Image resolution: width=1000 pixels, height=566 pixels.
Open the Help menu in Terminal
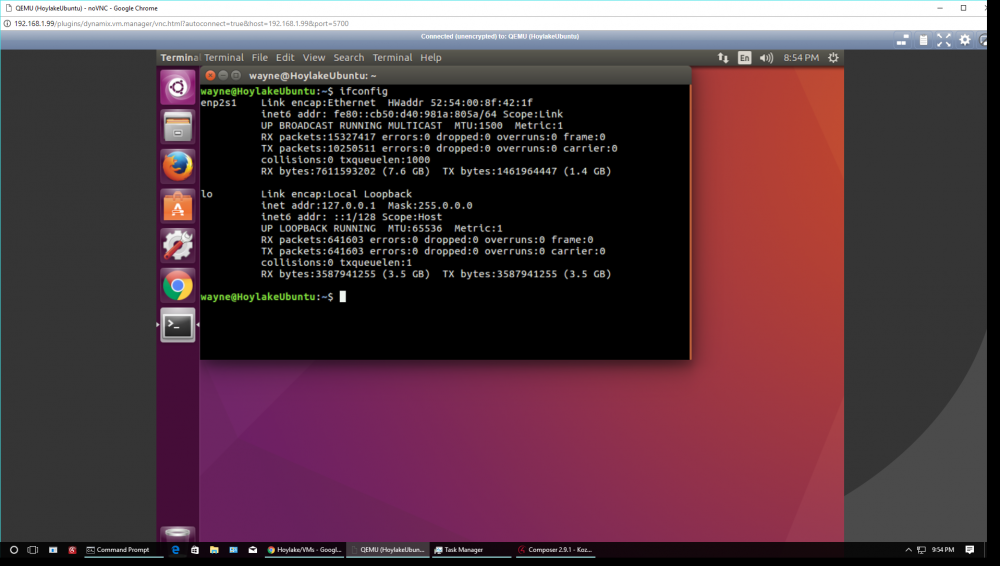430,57
